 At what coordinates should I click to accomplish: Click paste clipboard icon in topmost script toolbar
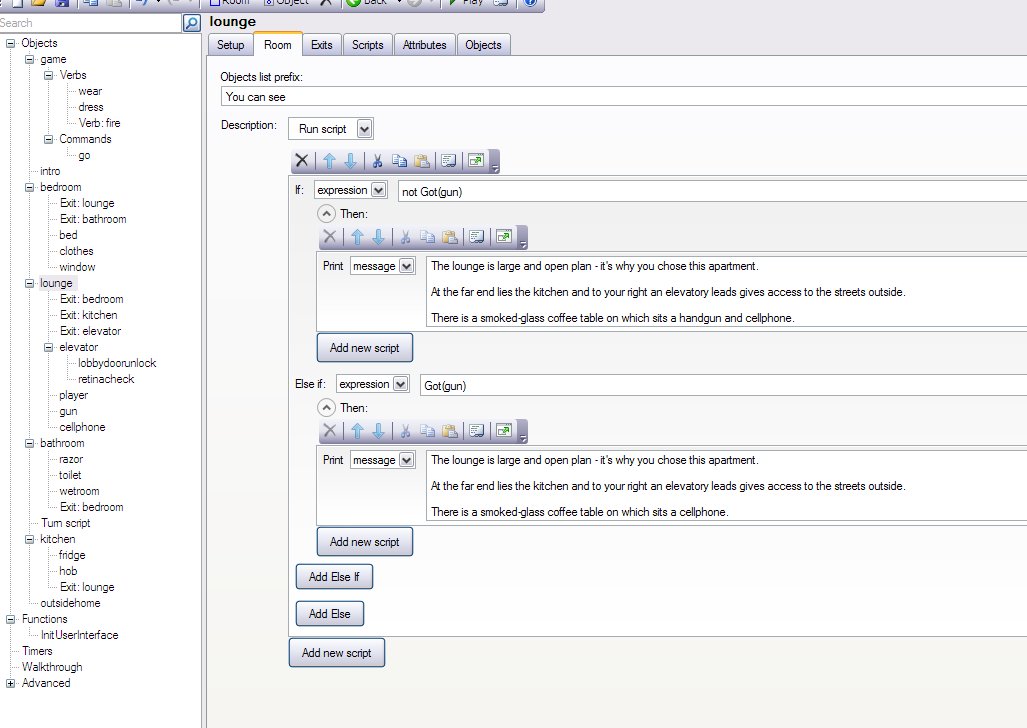click(x=422, y=160)
